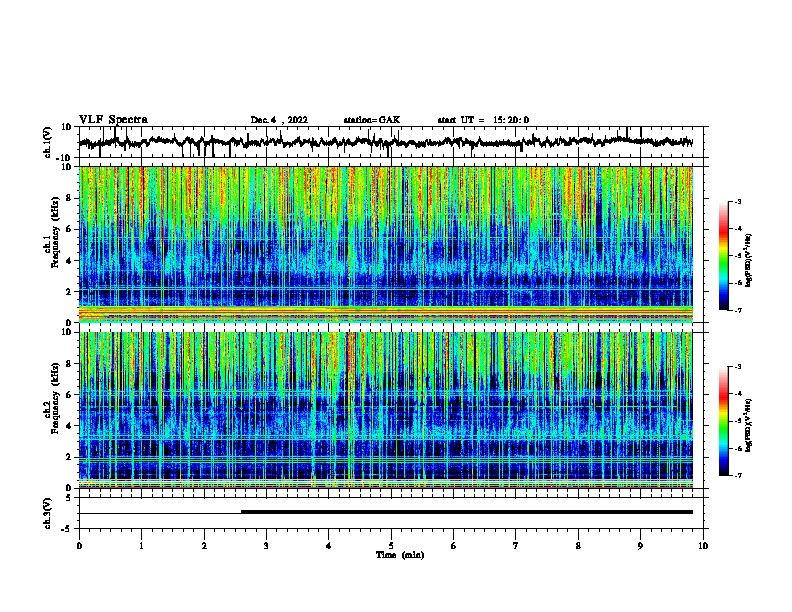Click inside the ch.1 spectrogram panel
This screenshot has height=612, width=792.
[386, 244]
